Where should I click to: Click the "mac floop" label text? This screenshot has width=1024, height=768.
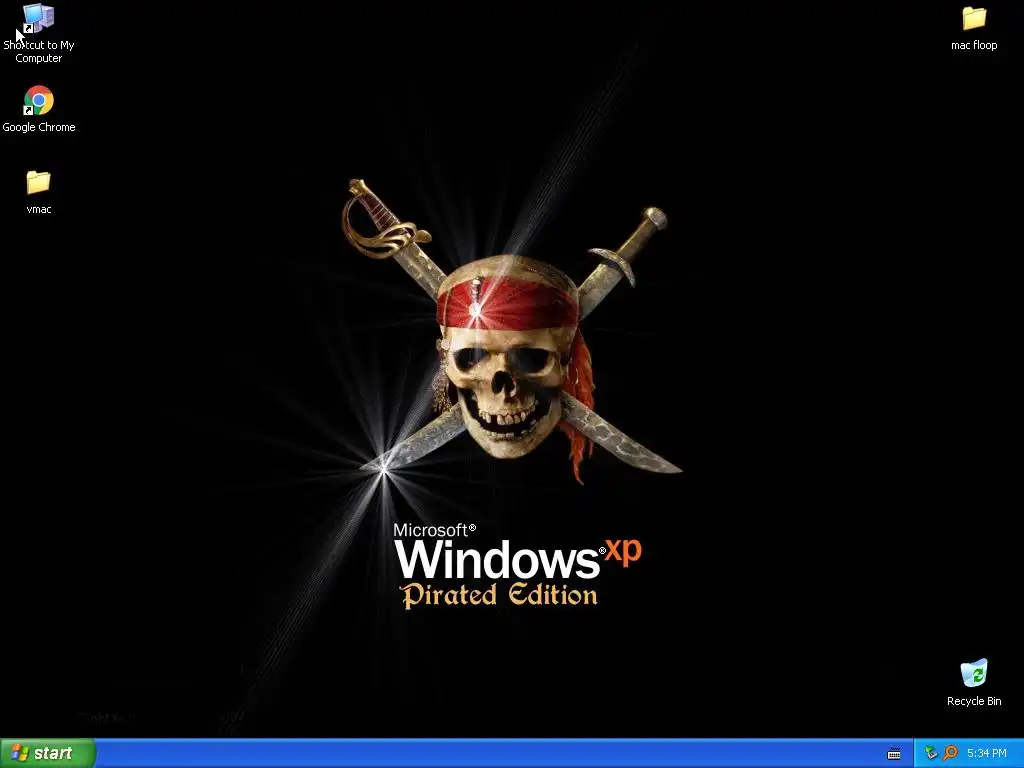coord(974,45)
